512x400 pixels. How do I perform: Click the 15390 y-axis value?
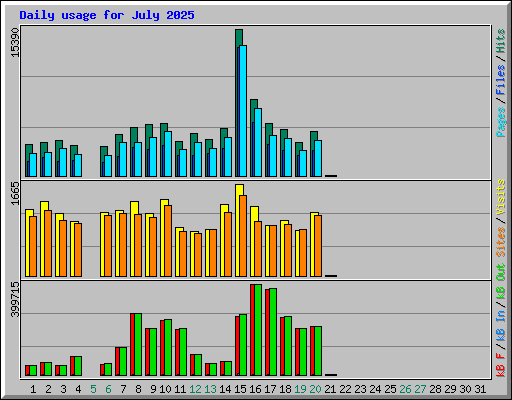tap(15, 42)
